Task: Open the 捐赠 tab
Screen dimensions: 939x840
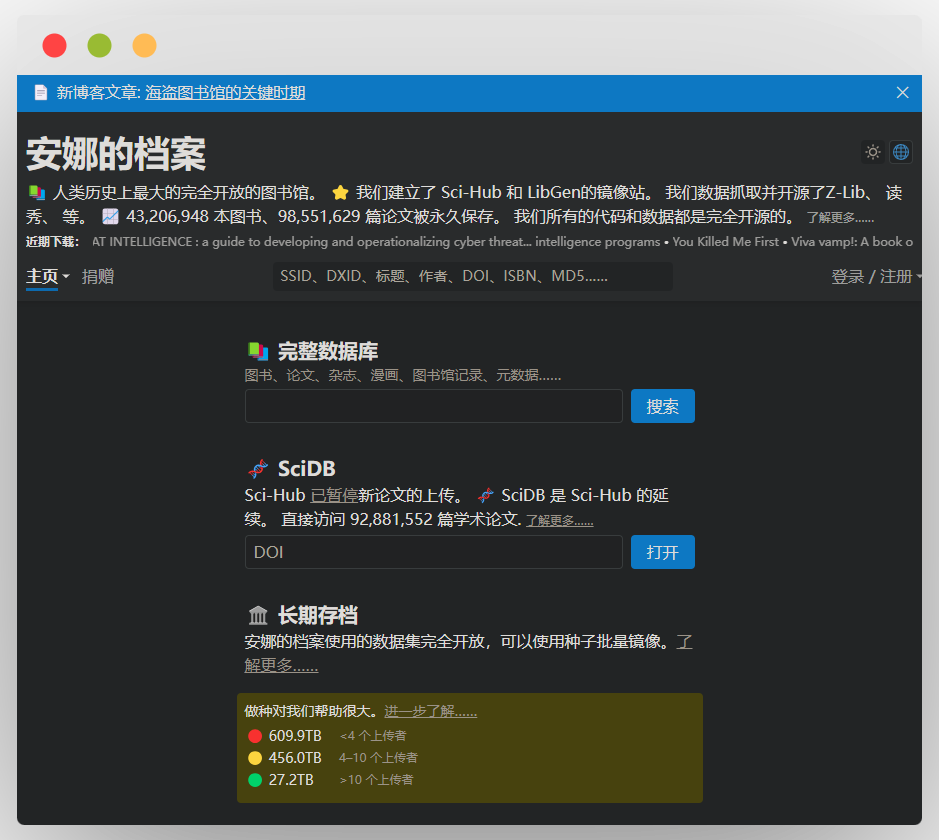Action: click(98, 276)
